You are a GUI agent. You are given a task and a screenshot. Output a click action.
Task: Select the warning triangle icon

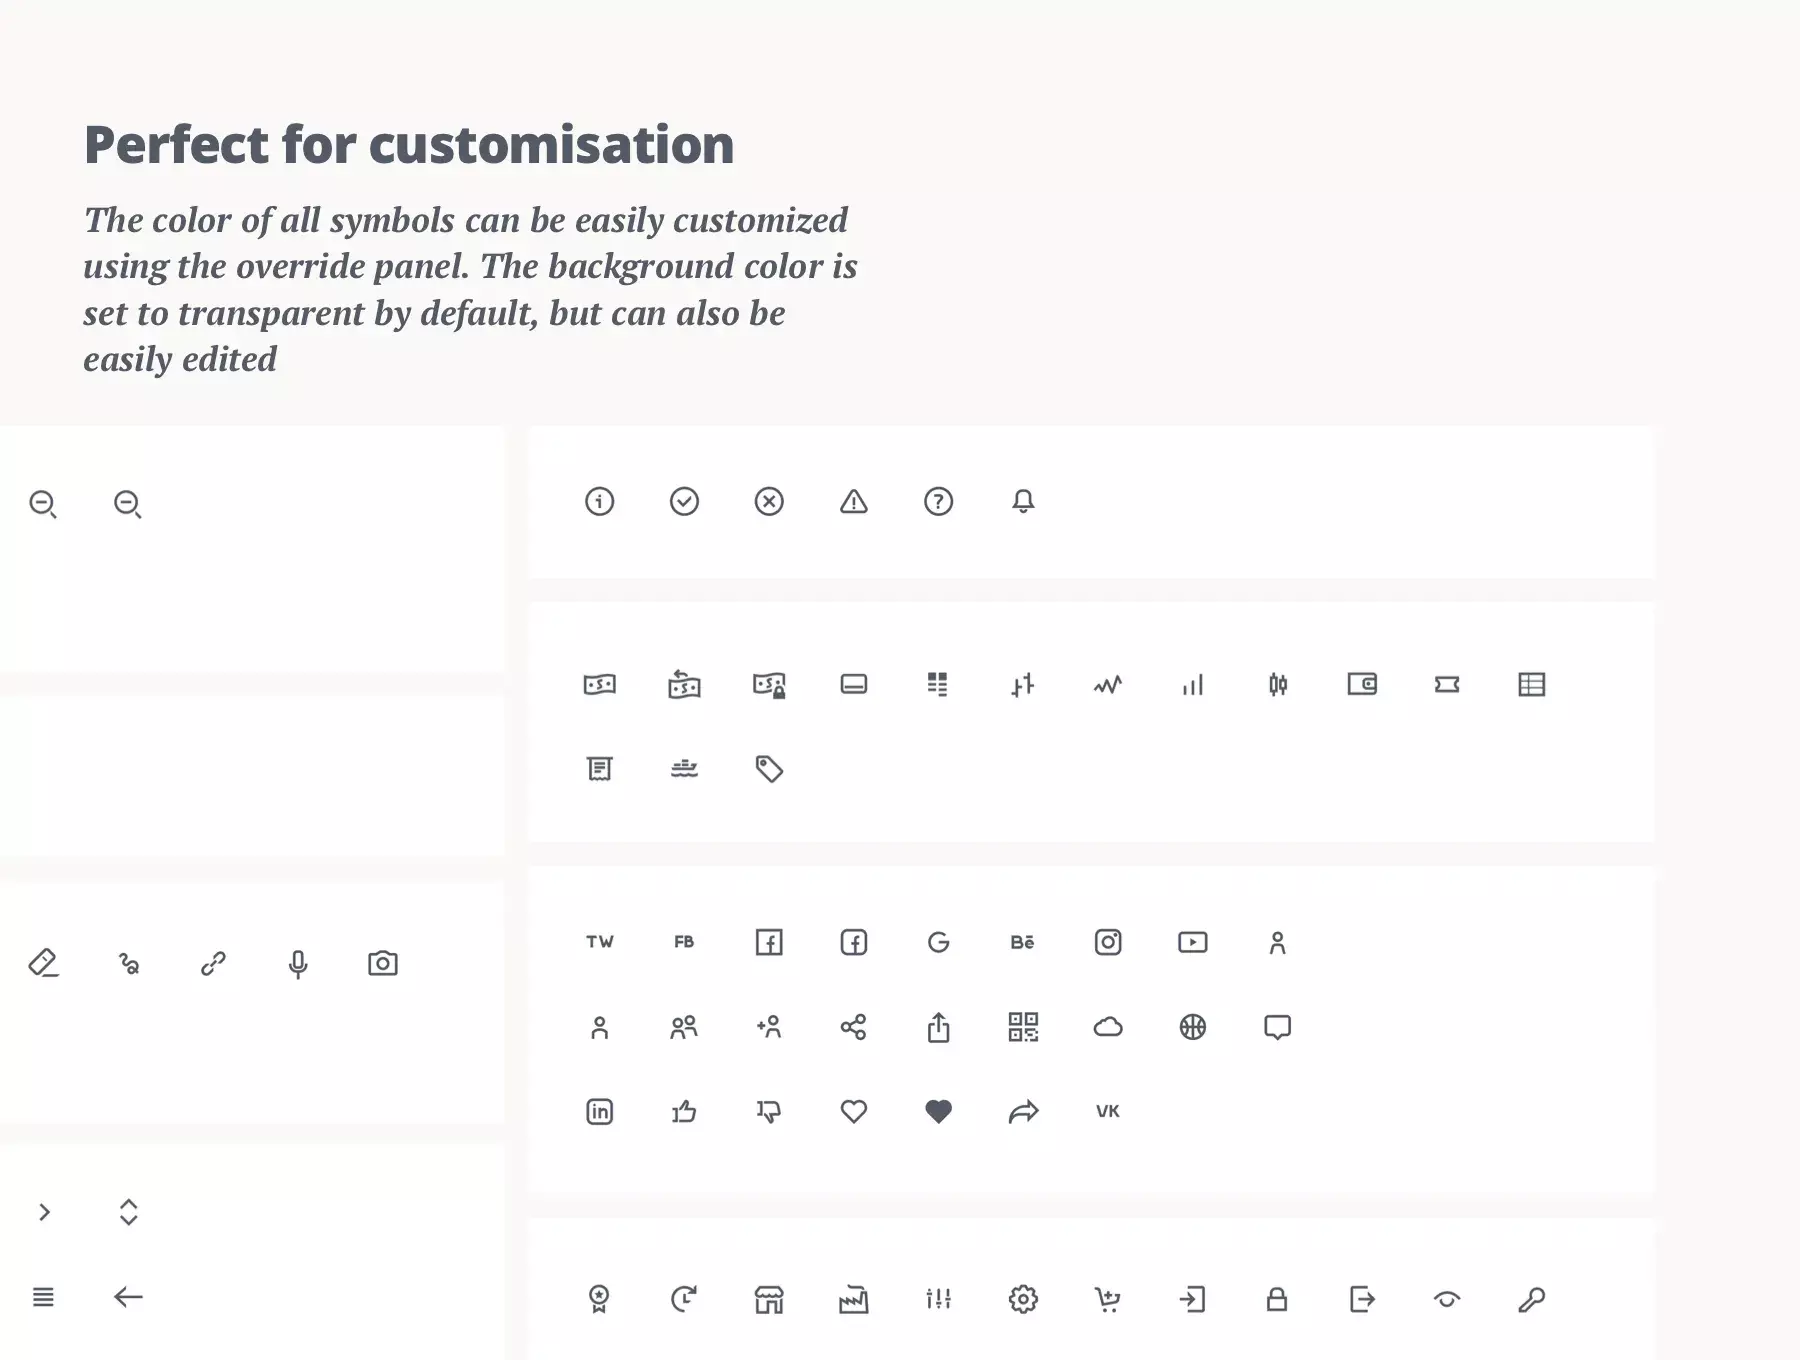[853, 501]
